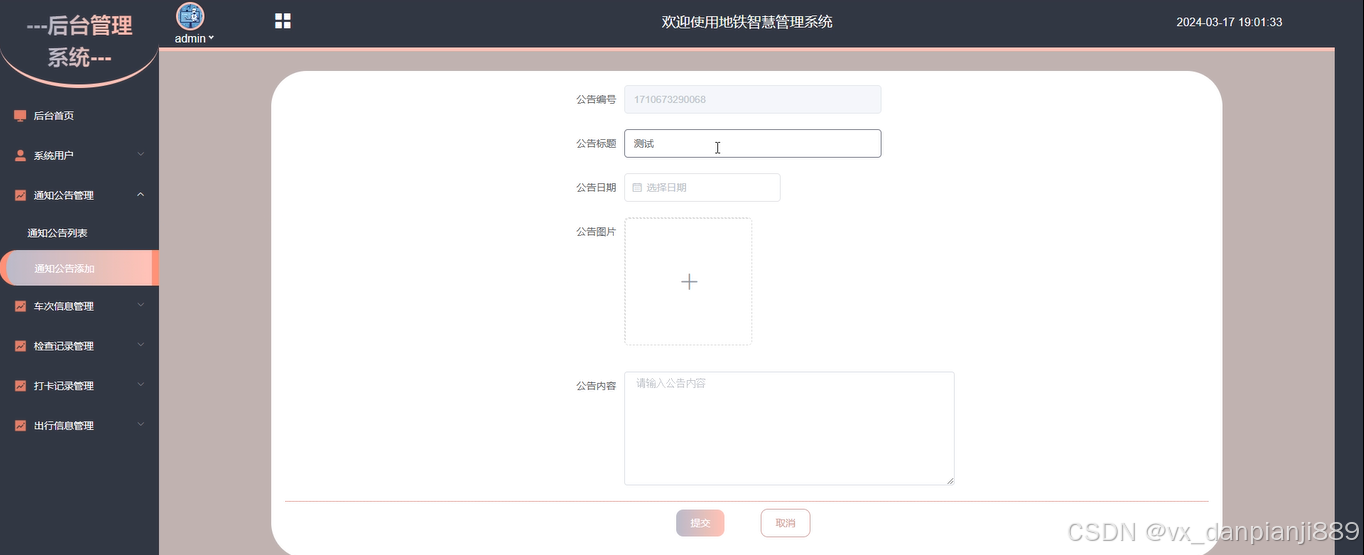
Task: Expand the 车次信息管理 chevron
Action: point(141,305)
